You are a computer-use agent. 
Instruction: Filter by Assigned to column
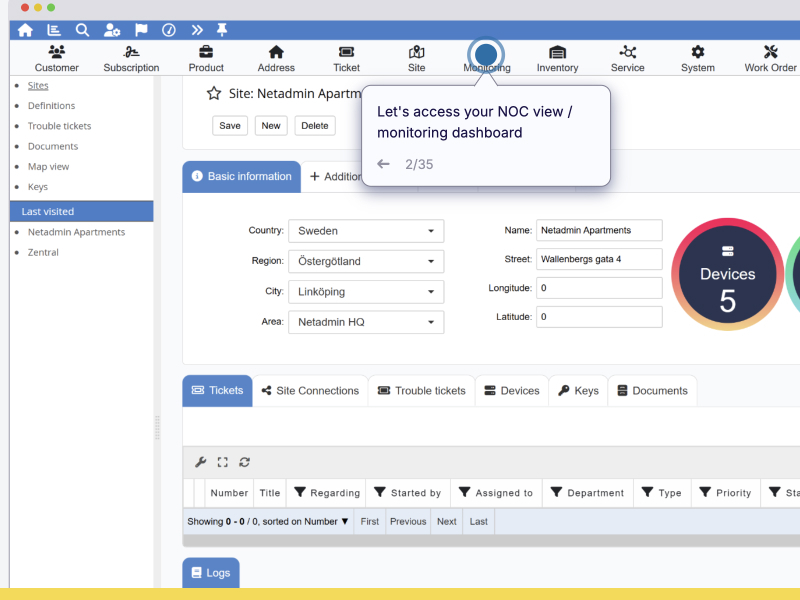(x=464, y=492)
